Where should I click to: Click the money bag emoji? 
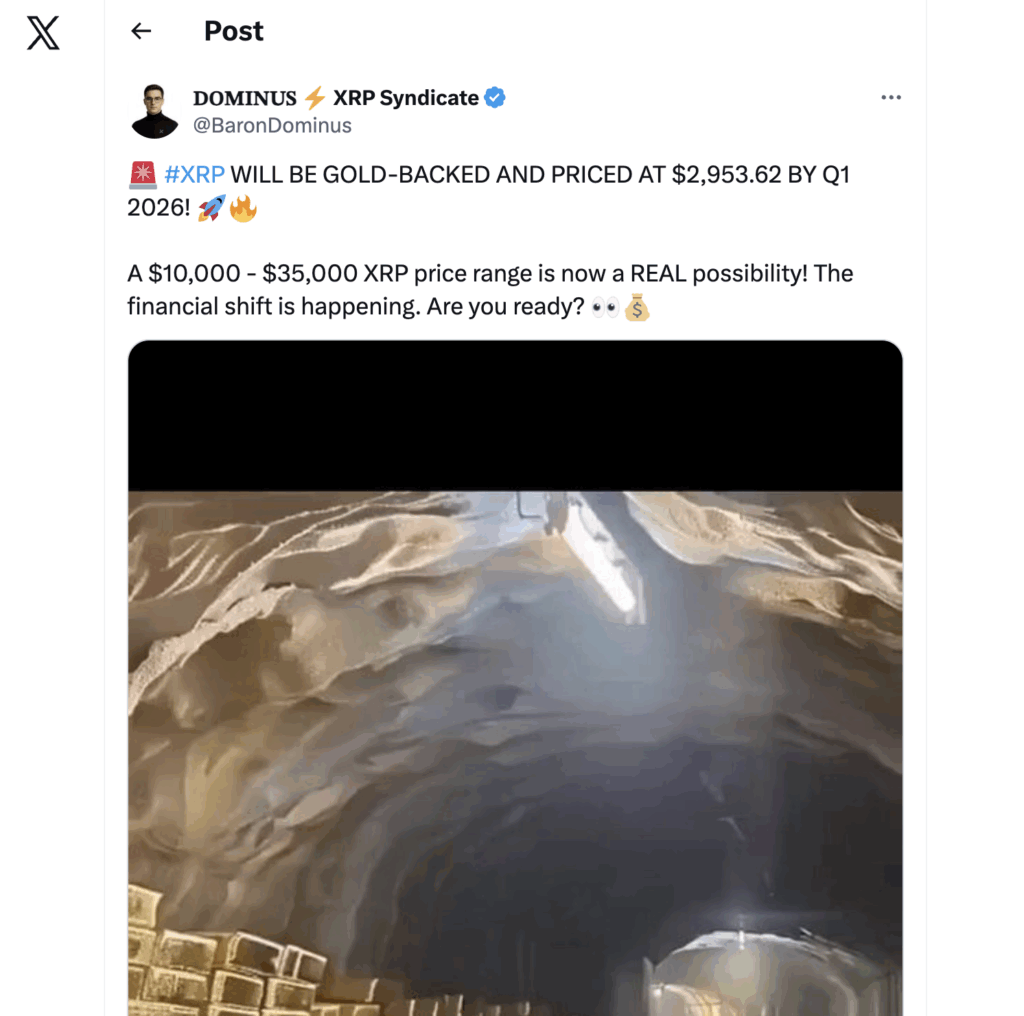(x=637, y=307)
